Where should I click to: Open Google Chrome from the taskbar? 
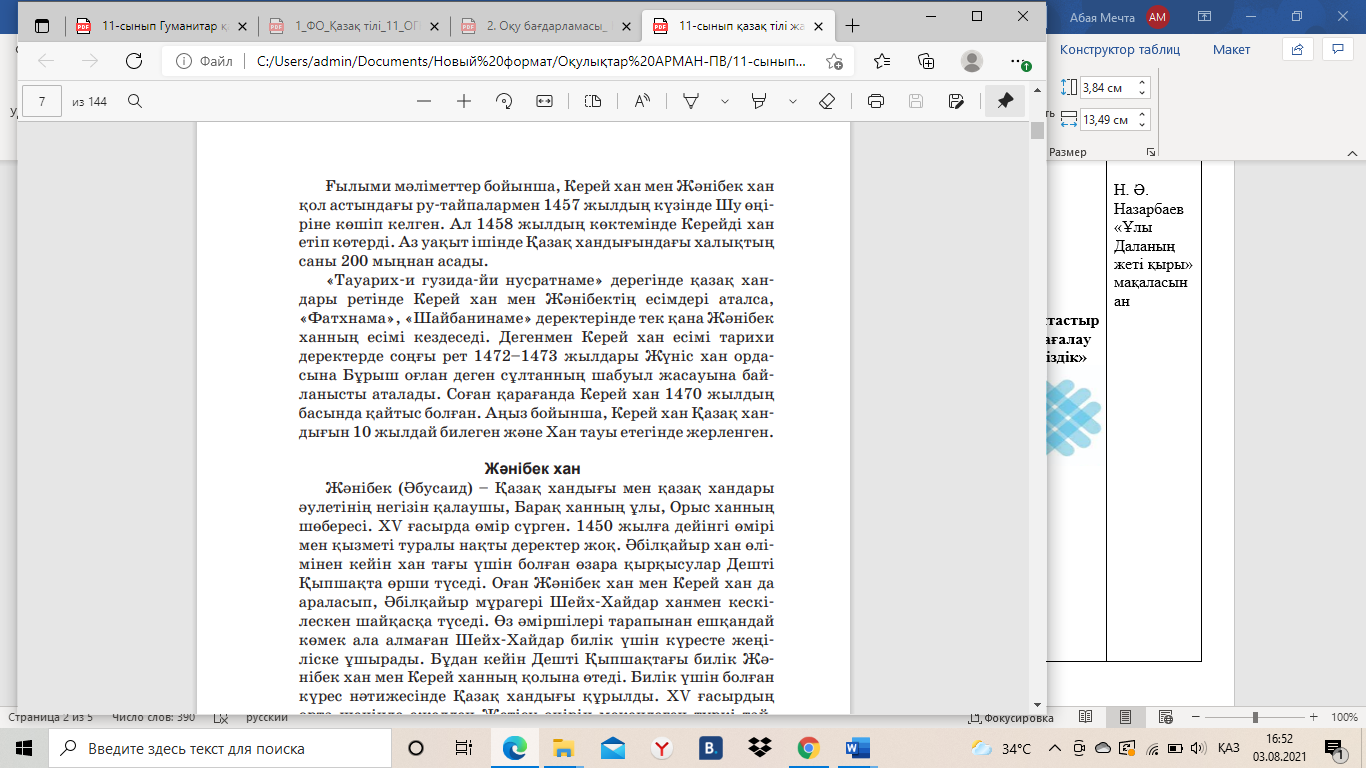[809, 748]
